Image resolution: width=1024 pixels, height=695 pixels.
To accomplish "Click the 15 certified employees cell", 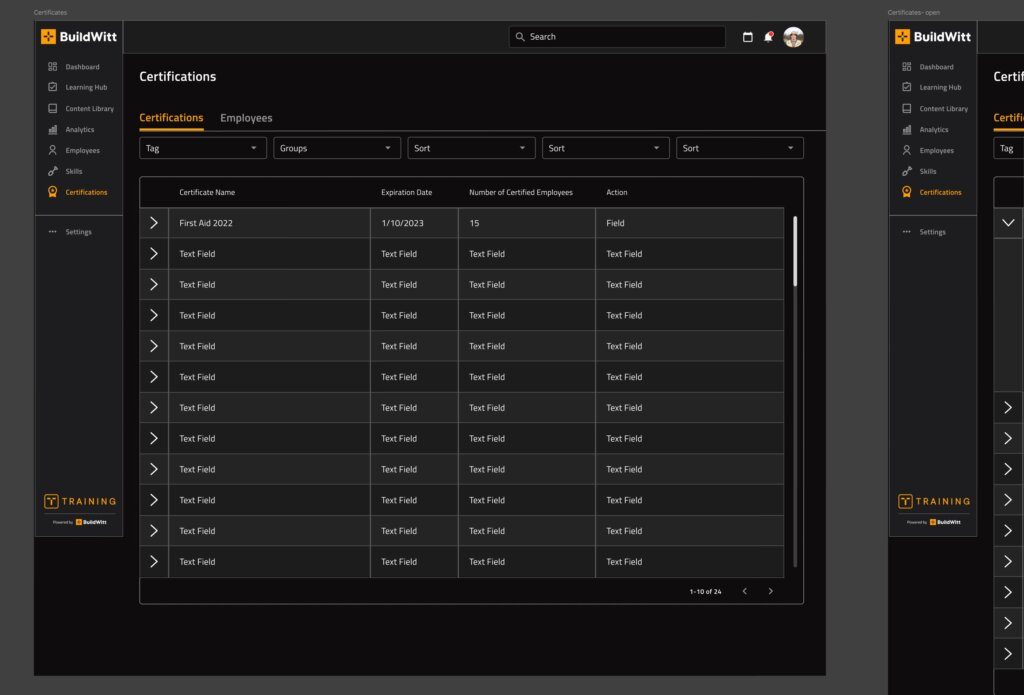I will (x=526, y=223).
